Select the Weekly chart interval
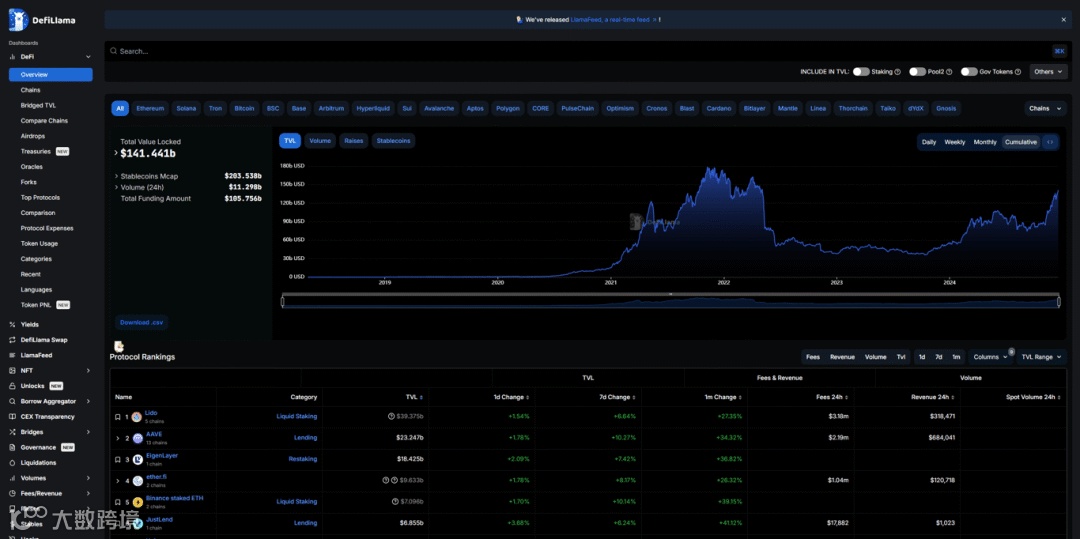The image size is (1080, 539). point(955,142)
